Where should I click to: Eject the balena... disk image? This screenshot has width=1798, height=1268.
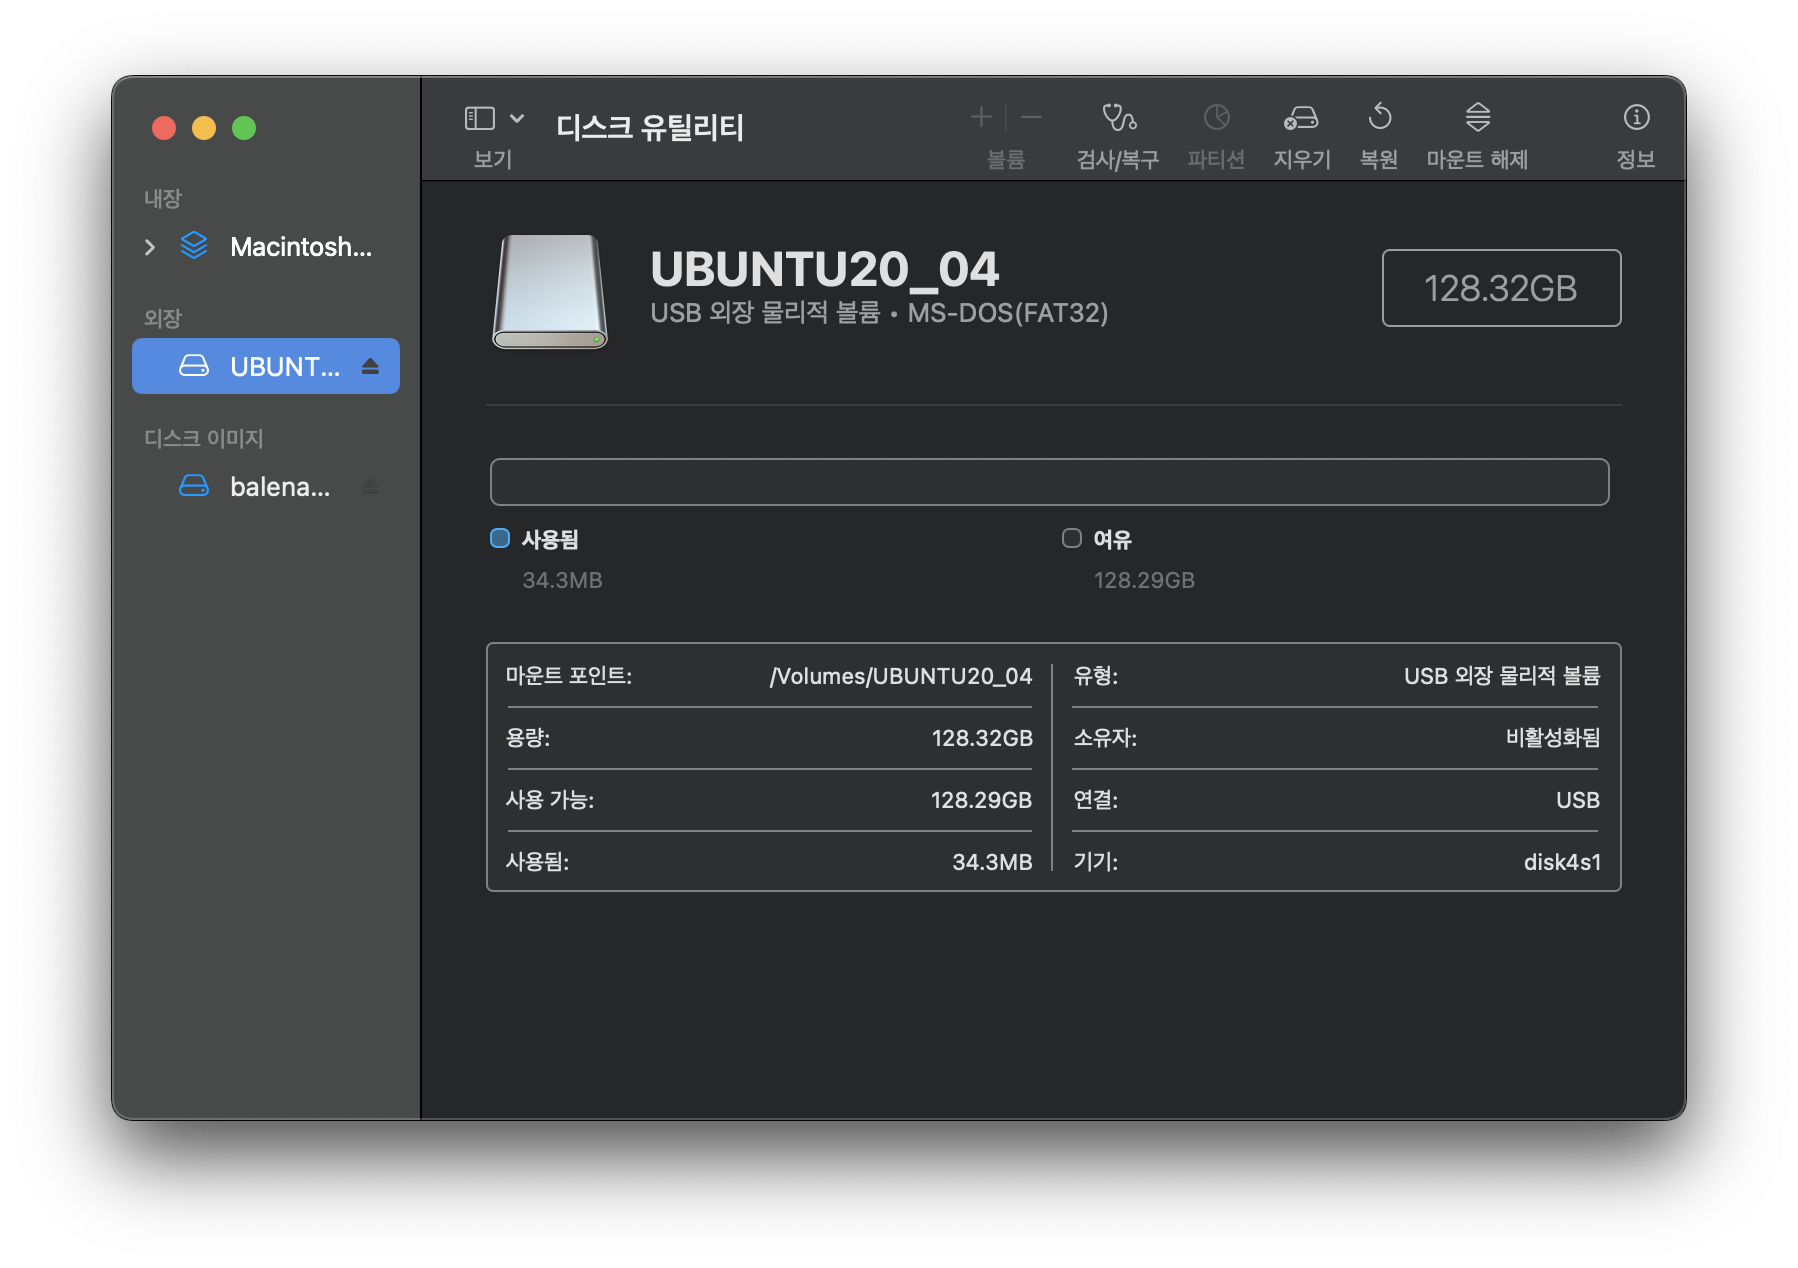(x=370, y=486)
